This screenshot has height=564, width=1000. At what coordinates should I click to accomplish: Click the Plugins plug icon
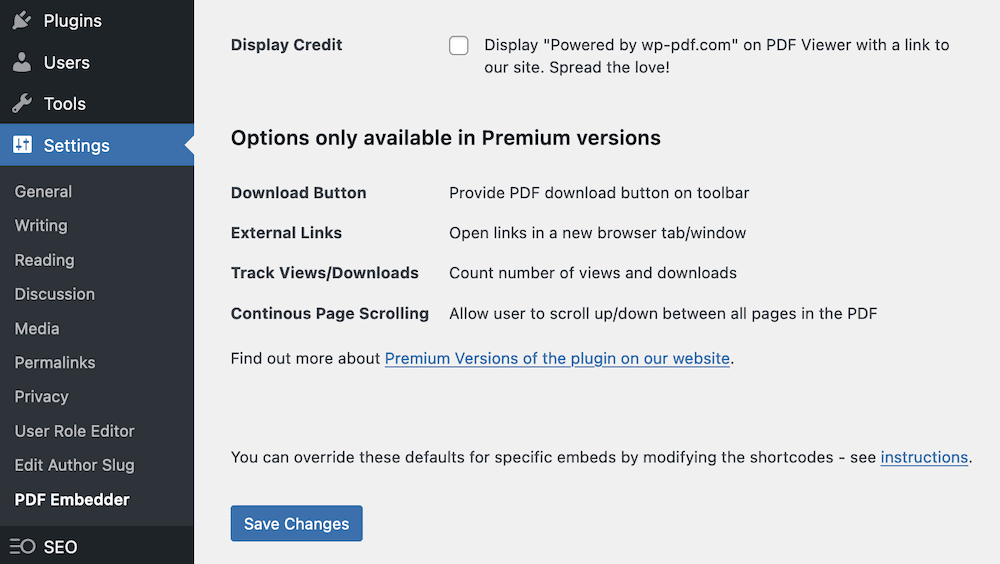pyautogui.click(x=22, y=21)
